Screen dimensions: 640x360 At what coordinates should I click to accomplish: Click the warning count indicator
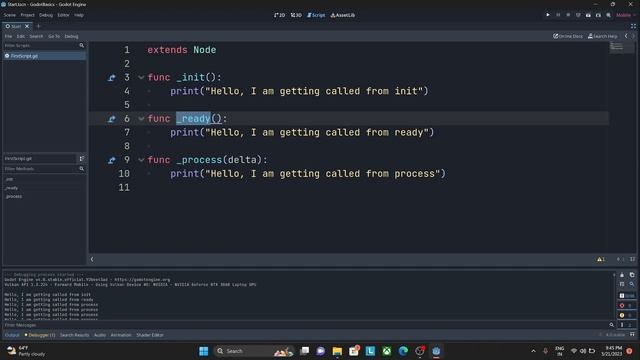[x=601, y=259]
